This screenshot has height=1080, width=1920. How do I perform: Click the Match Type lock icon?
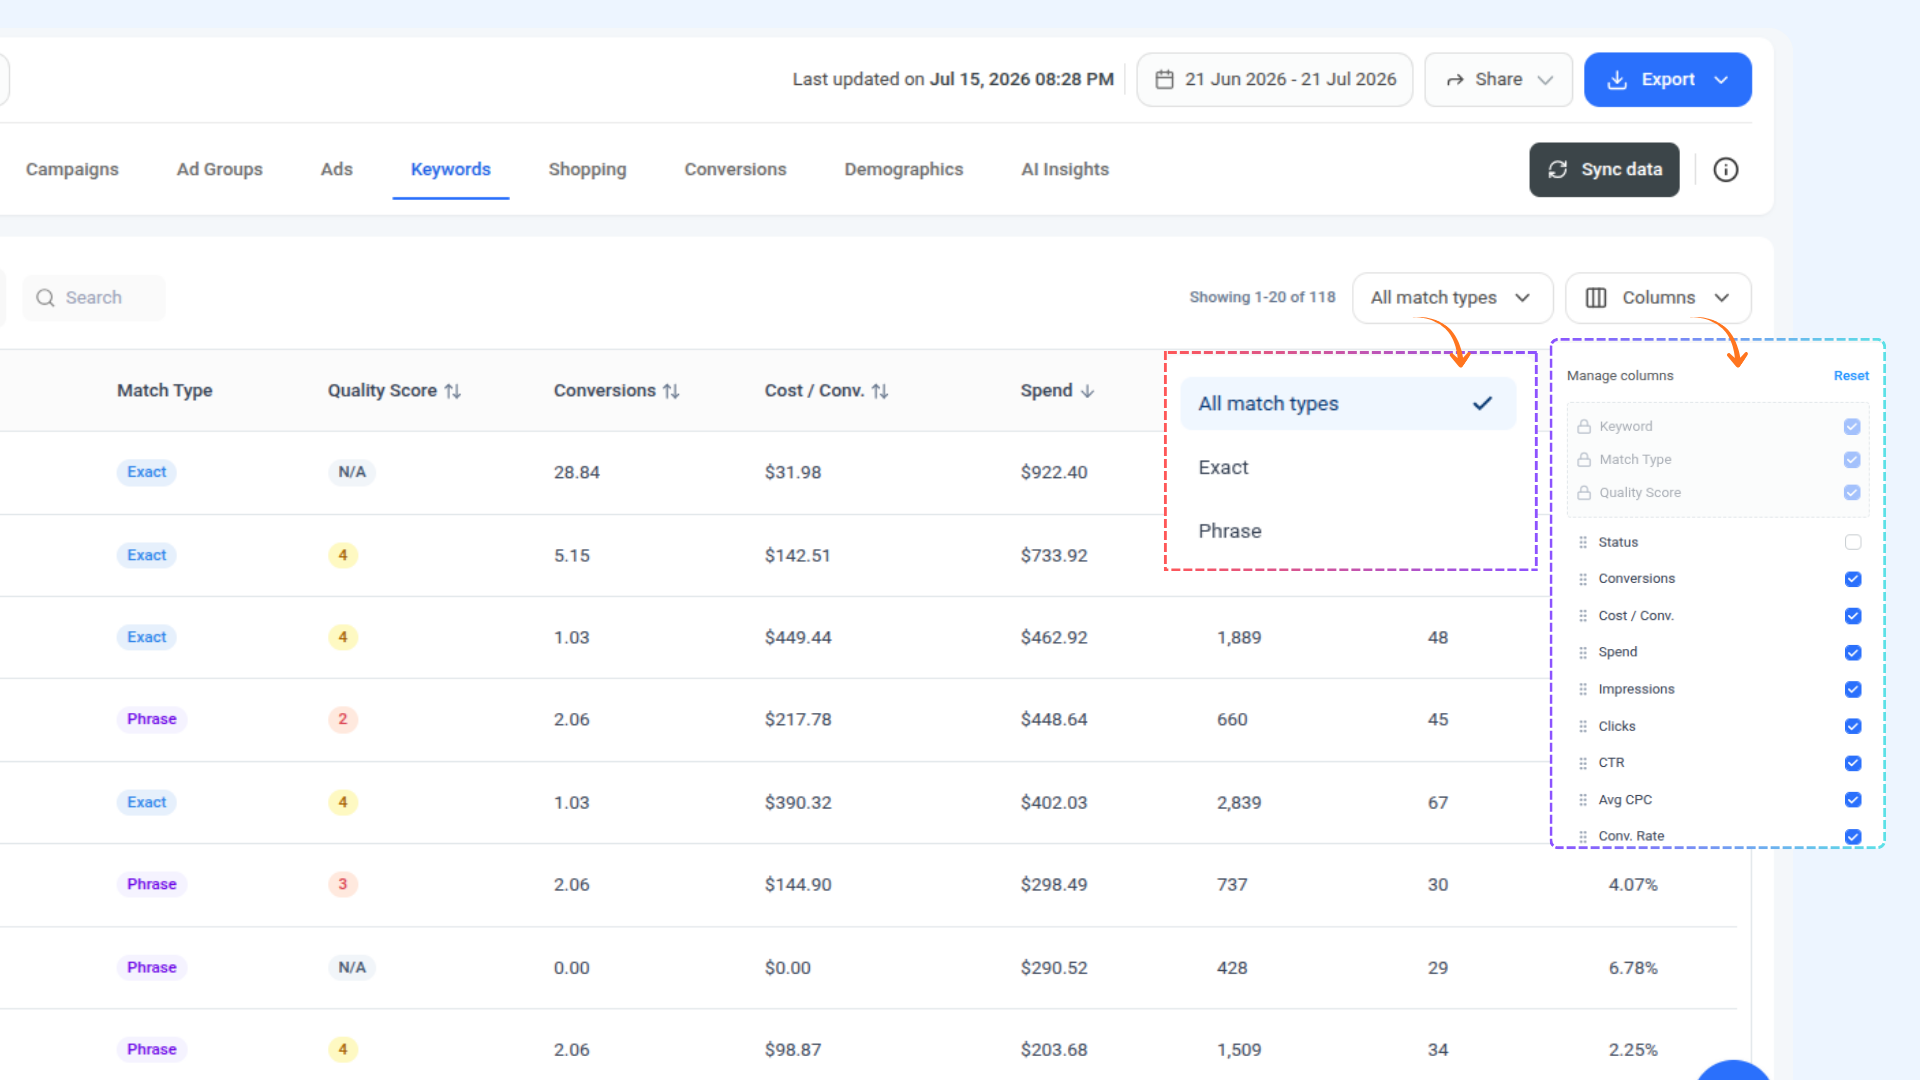click(1584, 460)
